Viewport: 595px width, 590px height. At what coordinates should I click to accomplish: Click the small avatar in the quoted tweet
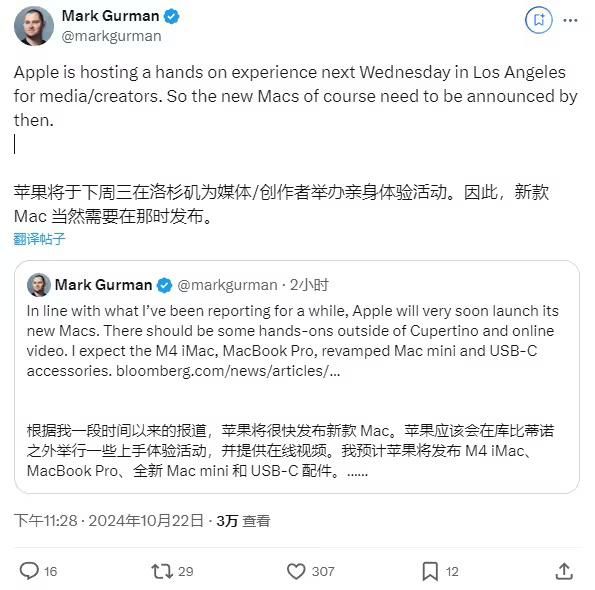click(39, 285)
